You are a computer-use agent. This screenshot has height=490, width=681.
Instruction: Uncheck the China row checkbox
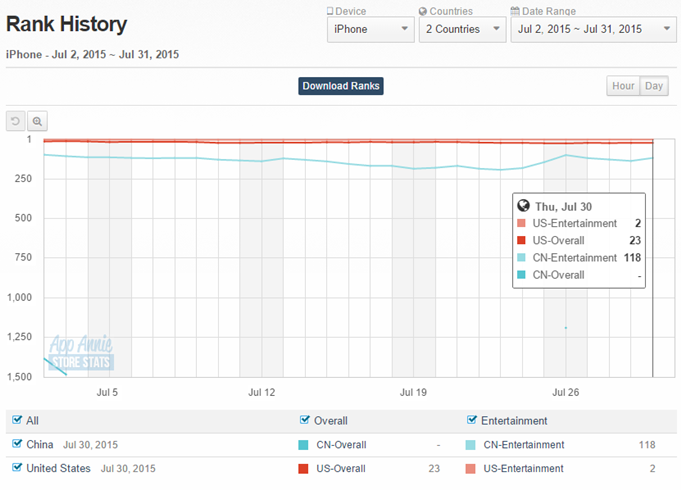[x=17, y=444]
